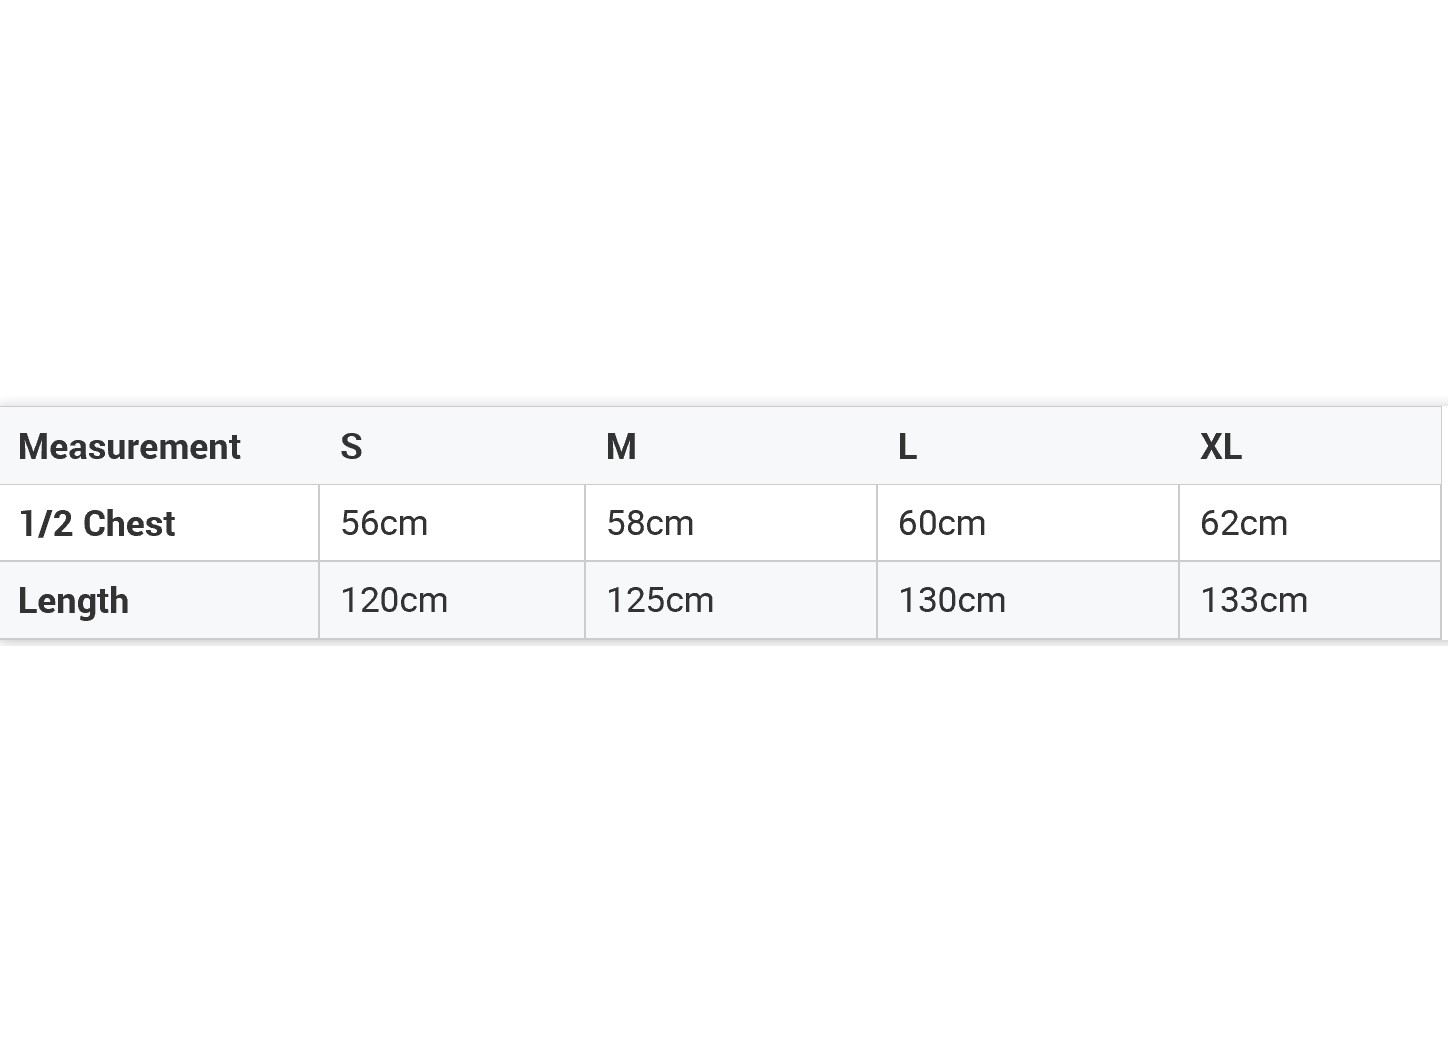The height and width of the screenshot is (1040, 1448).
Task: Click the 133cm length cell
Action: (1254, 600)
